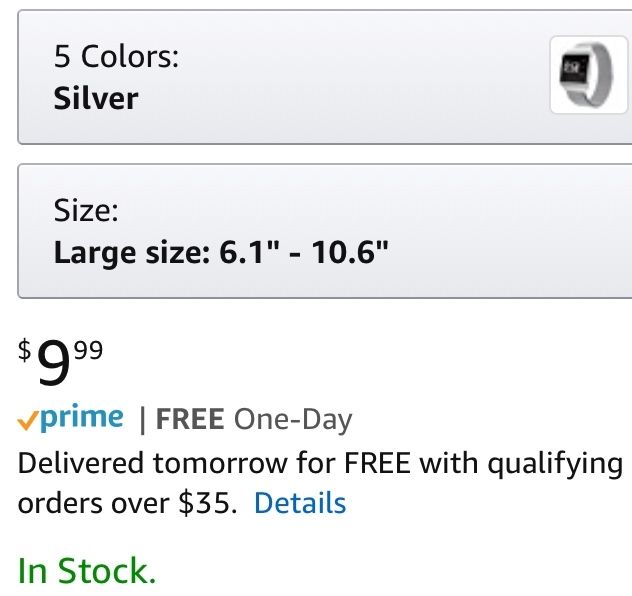Click the "Size:" label
632x596 pixels.
86,211
